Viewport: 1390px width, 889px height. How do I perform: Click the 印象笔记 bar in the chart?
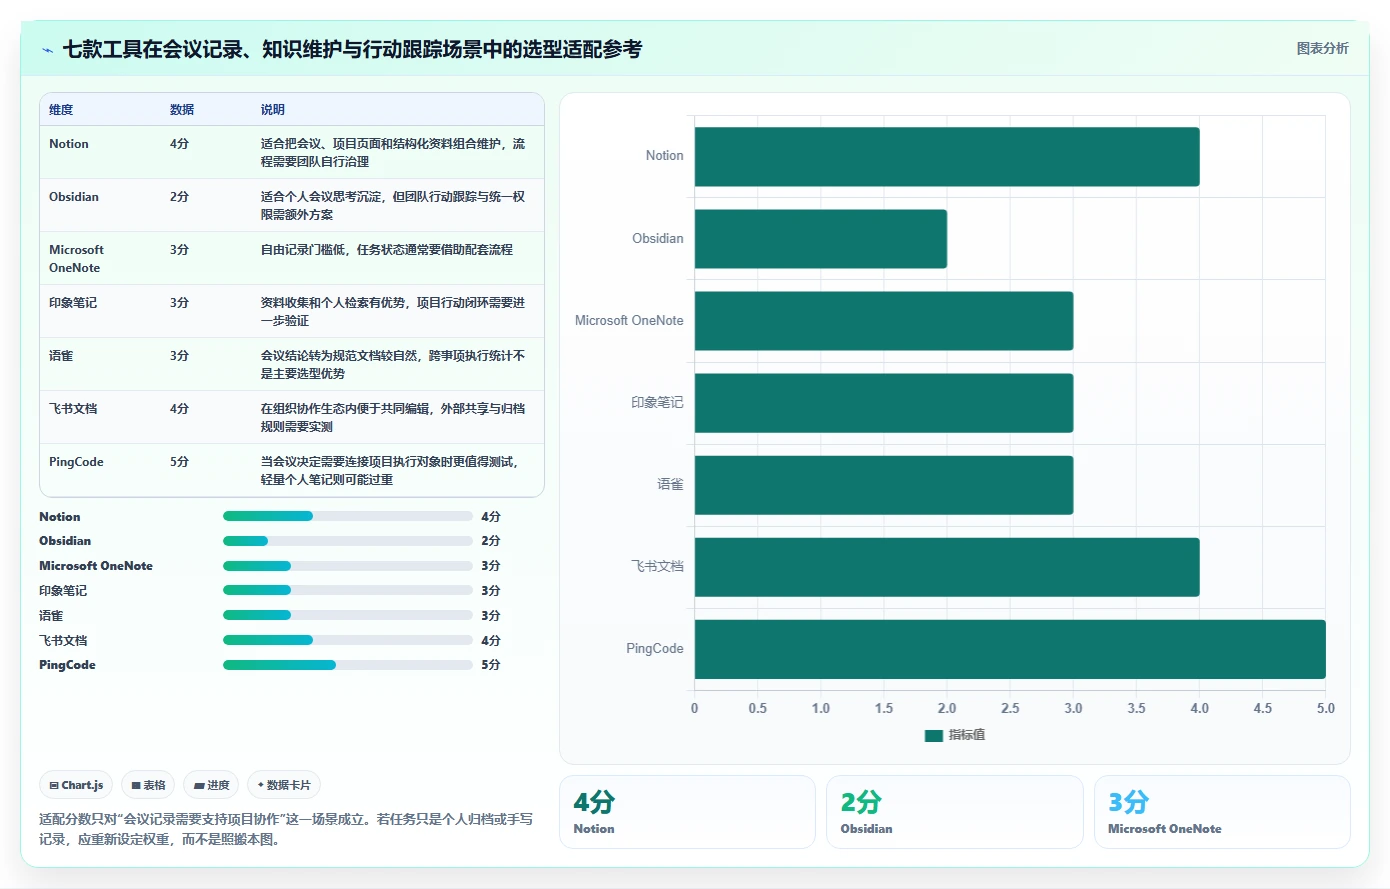point(884,403)
